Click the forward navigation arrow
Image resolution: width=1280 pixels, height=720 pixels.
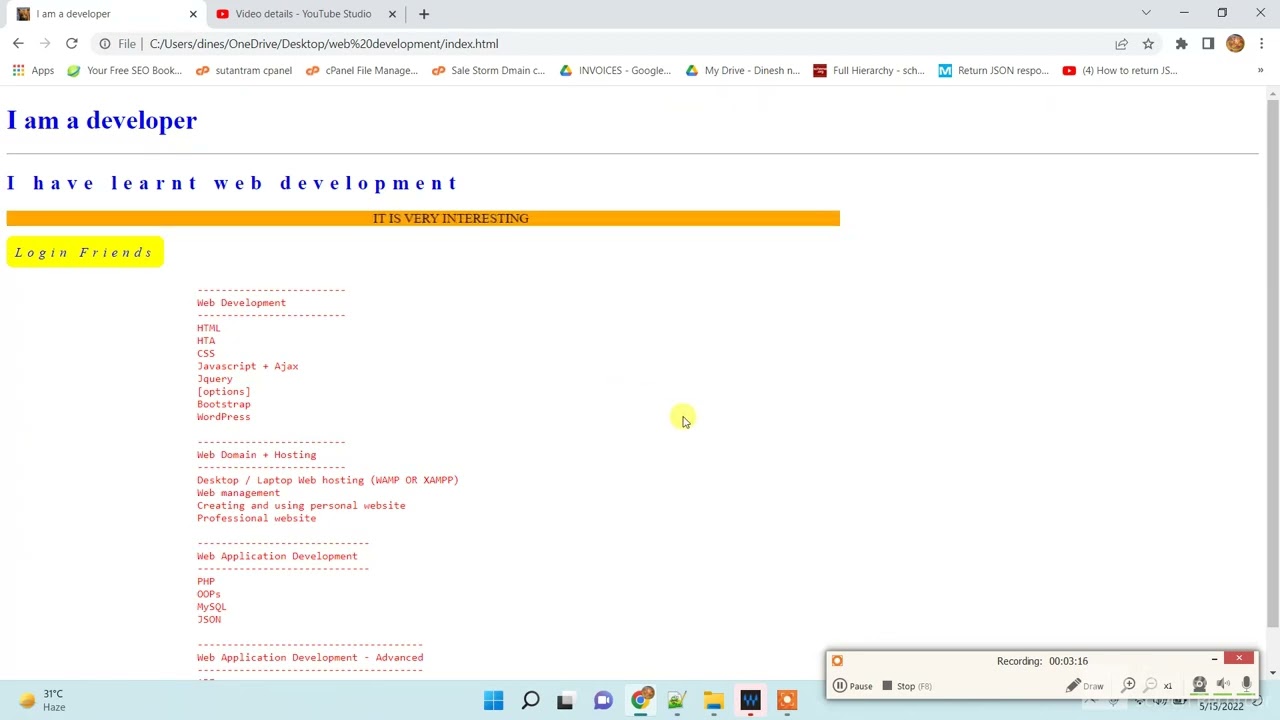point(45,44)
